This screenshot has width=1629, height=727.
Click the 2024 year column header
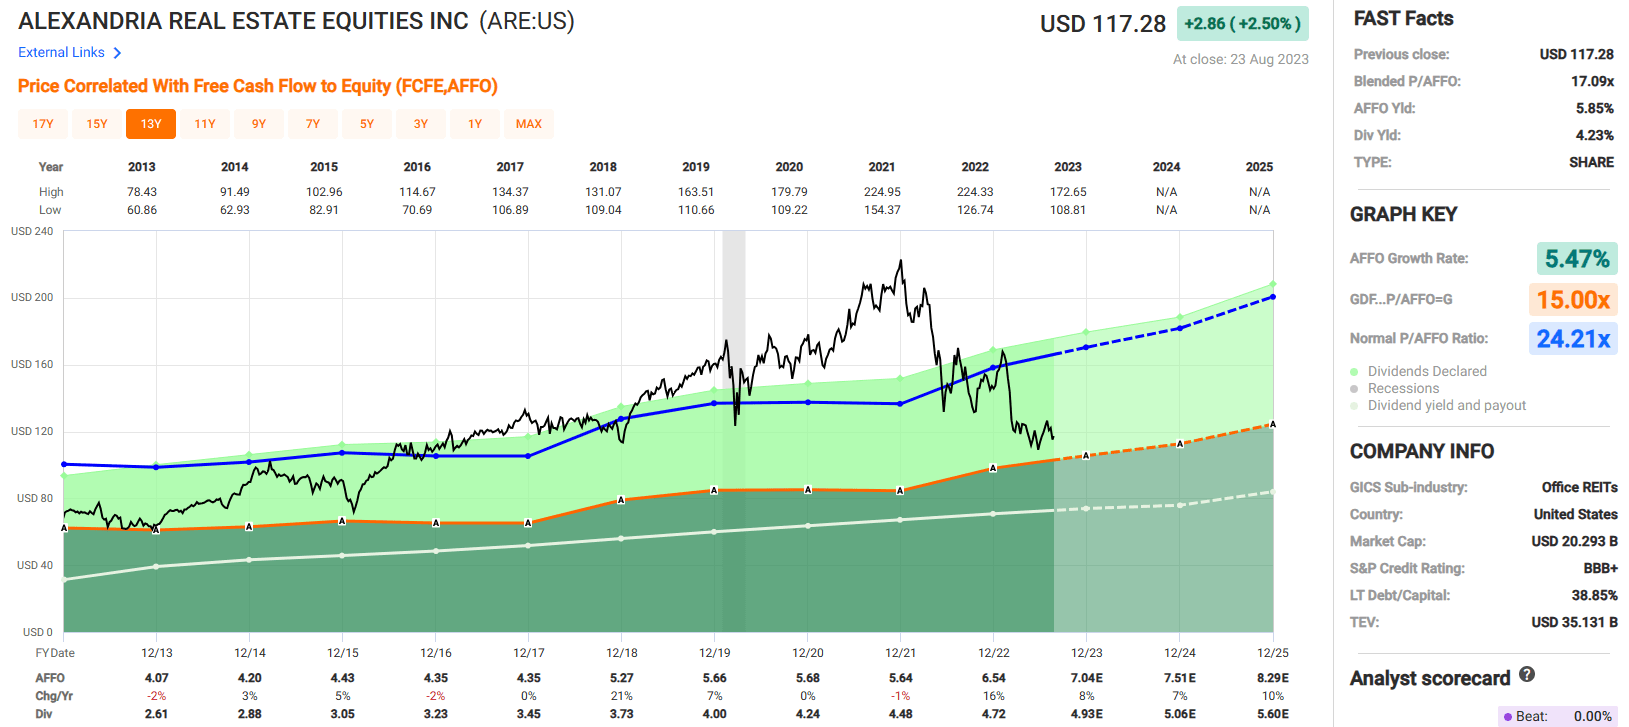(x=1166, y=167)
